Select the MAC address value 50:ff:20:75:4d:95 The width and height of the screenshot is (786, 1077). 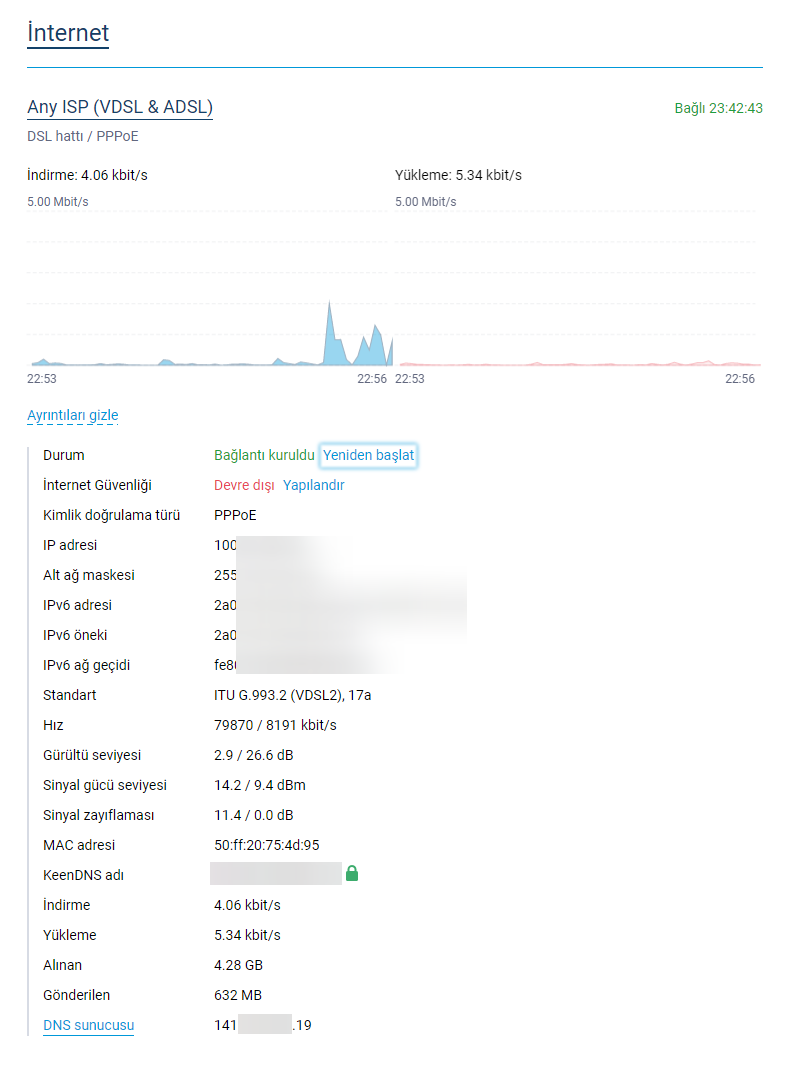[x=267, y=845]
